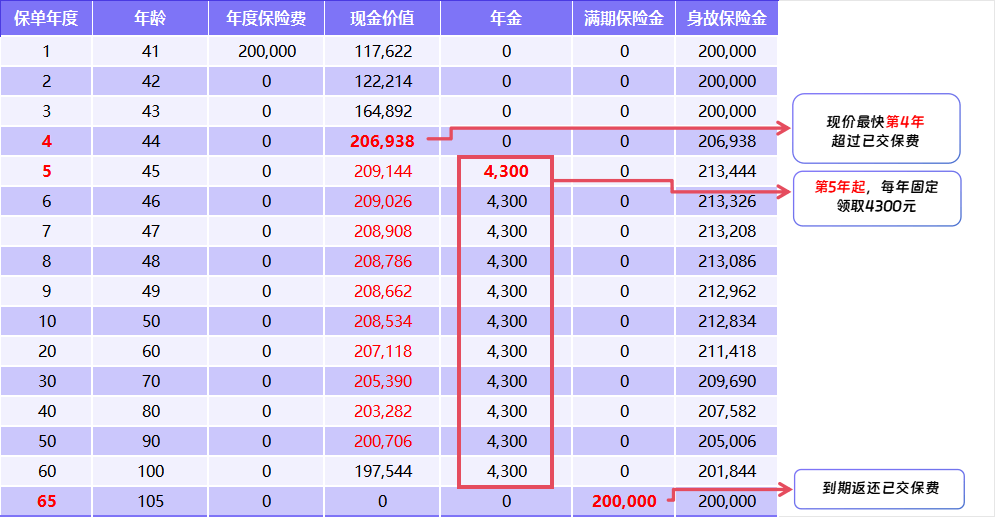Select the 满期保险金 header cell
Viewport: 995px width, 517px height.
(x=624, y=18)
